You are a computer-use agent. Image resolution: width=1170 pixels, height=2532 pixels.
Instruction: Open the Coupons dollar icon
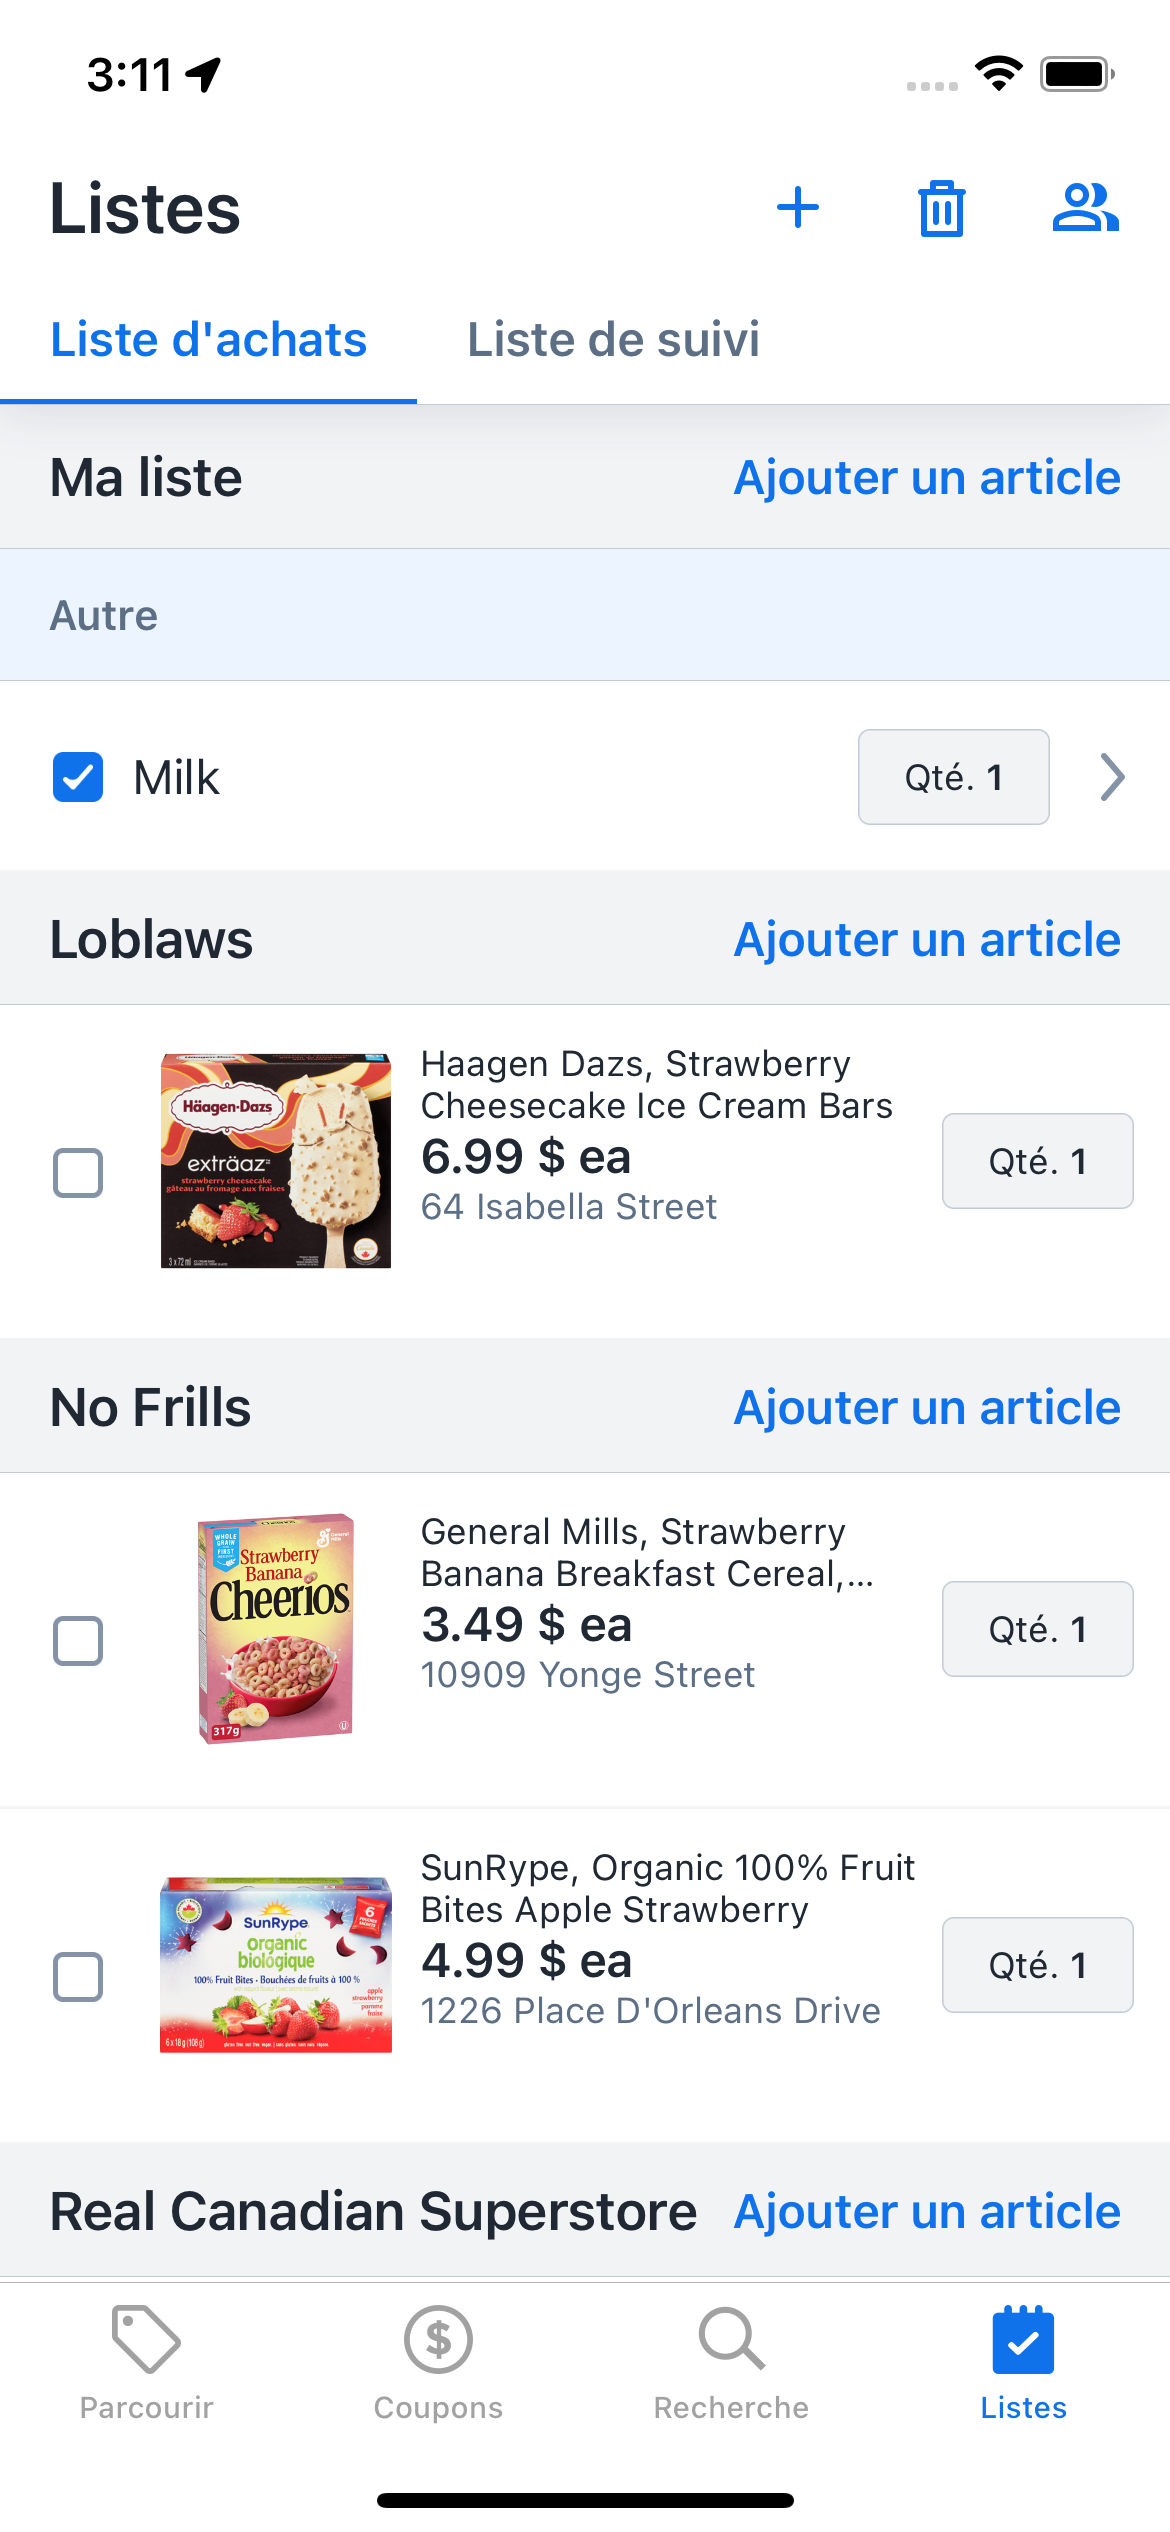click(x=438, y=2339)
